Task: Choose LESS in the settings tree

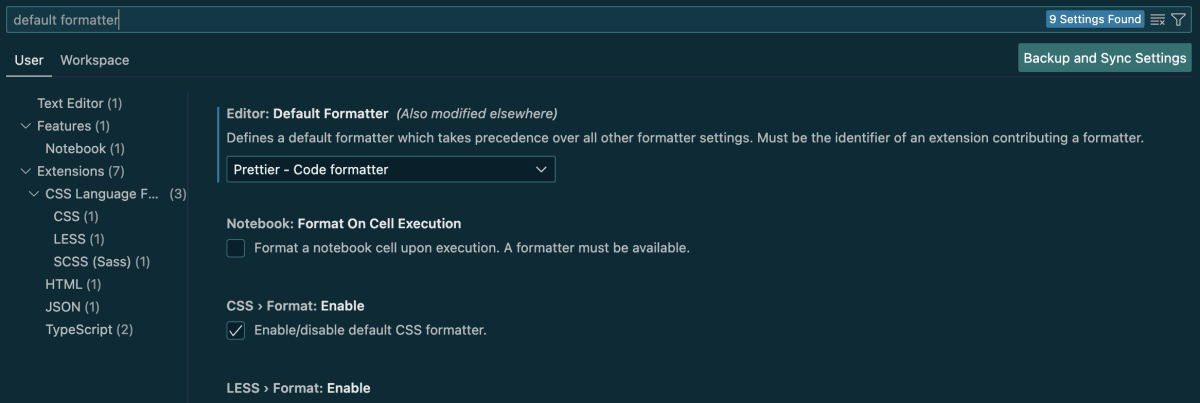Action: click(x=79, y=239)
